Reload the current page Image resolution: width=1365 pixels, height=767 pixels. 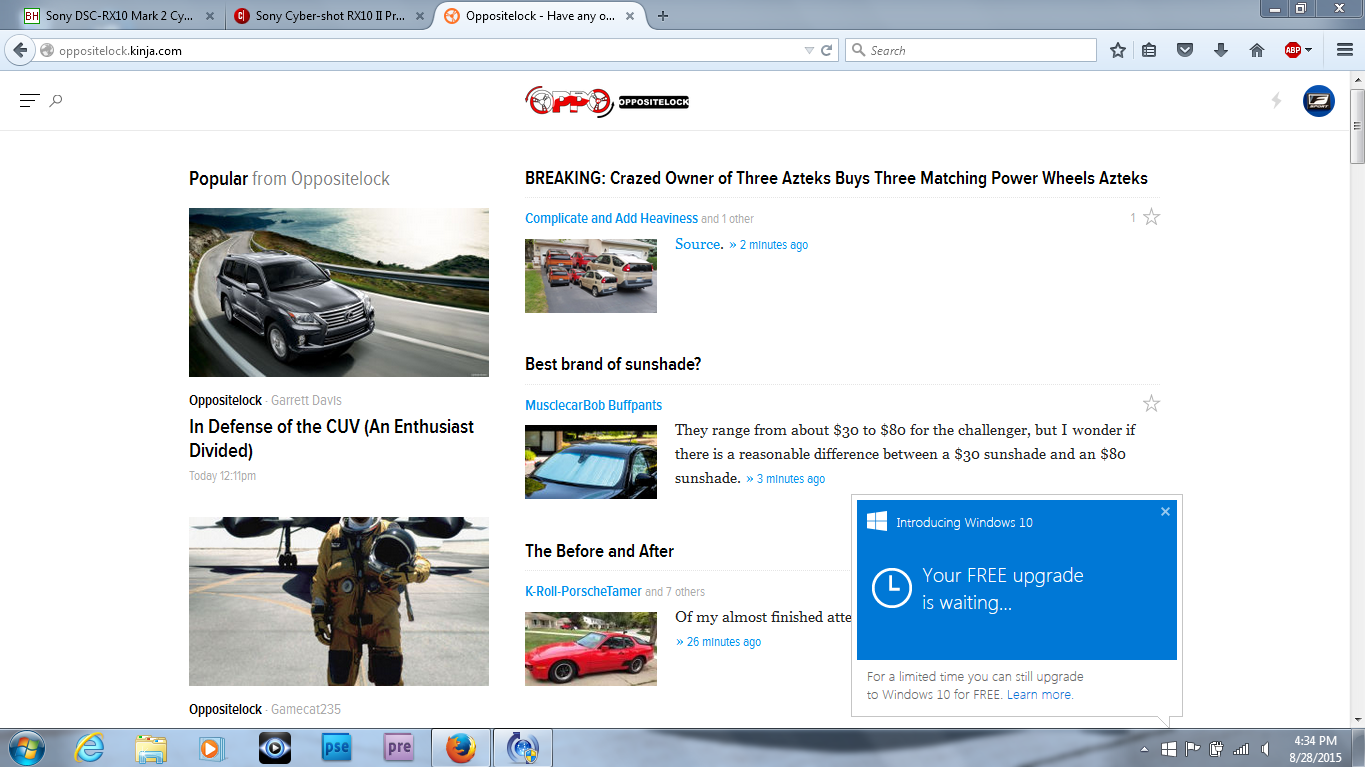tap(827, 50)
